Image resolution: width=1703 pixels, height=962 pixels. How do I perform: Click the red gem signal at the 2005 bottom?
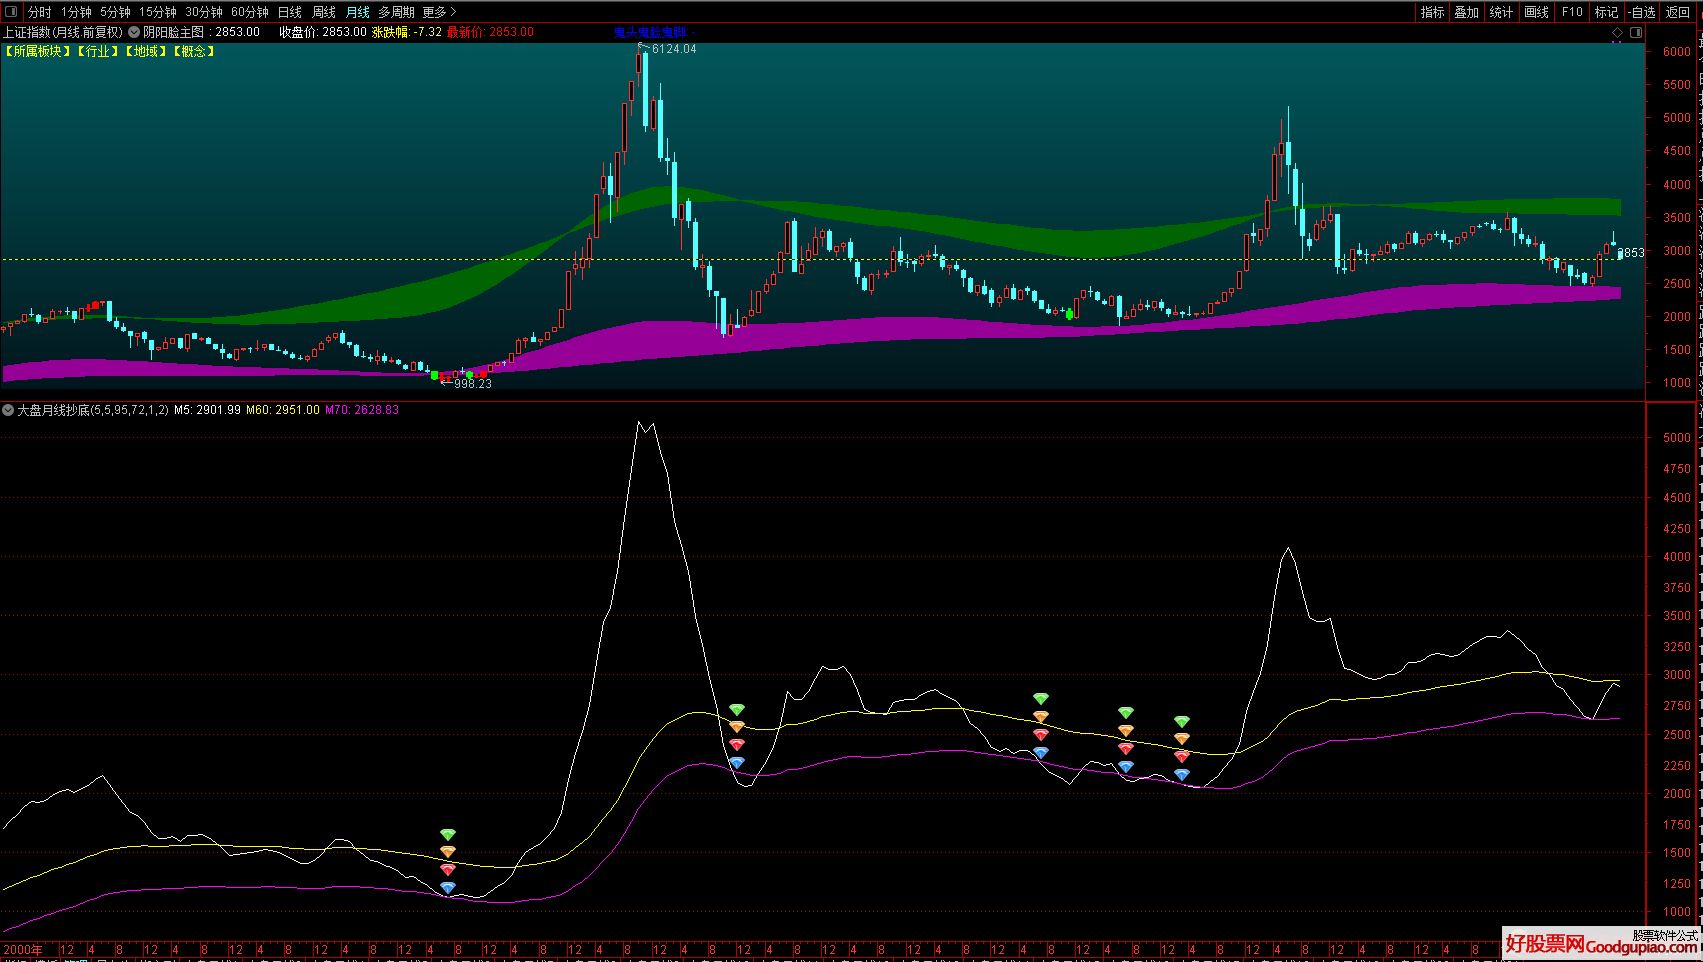pos(447,870)
